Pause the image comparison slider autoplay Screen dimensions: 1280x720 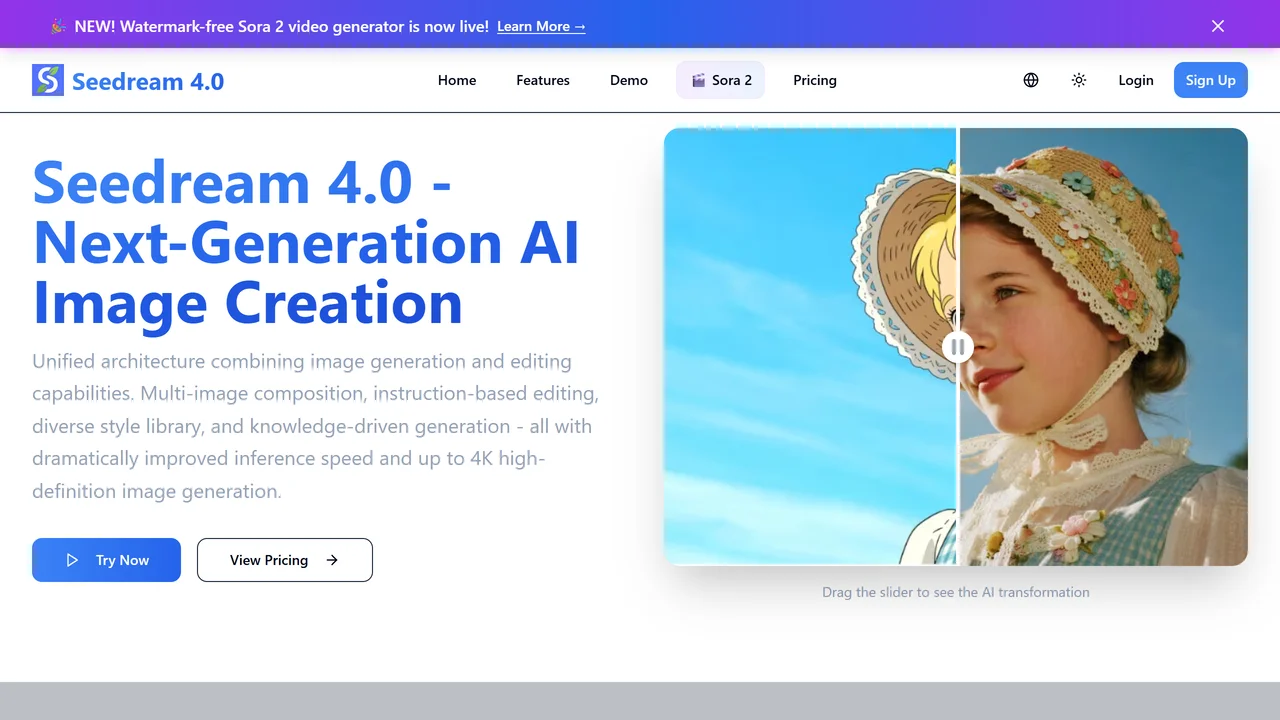click(957, 347)
